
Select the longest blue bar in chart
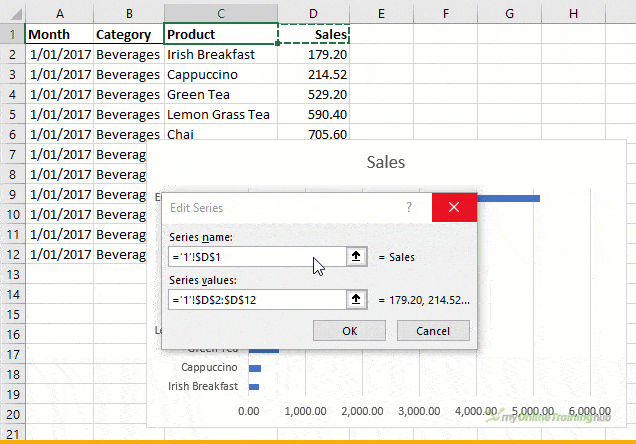(x=508, y=198)
